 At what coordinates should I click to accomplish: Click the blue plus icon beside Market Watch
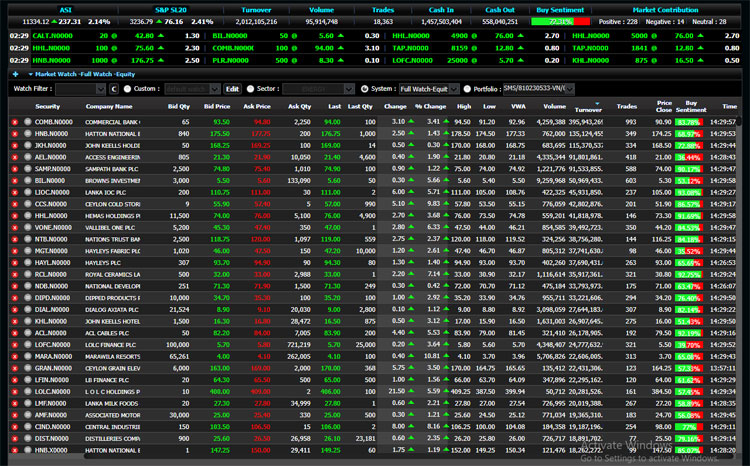point(15,74)
